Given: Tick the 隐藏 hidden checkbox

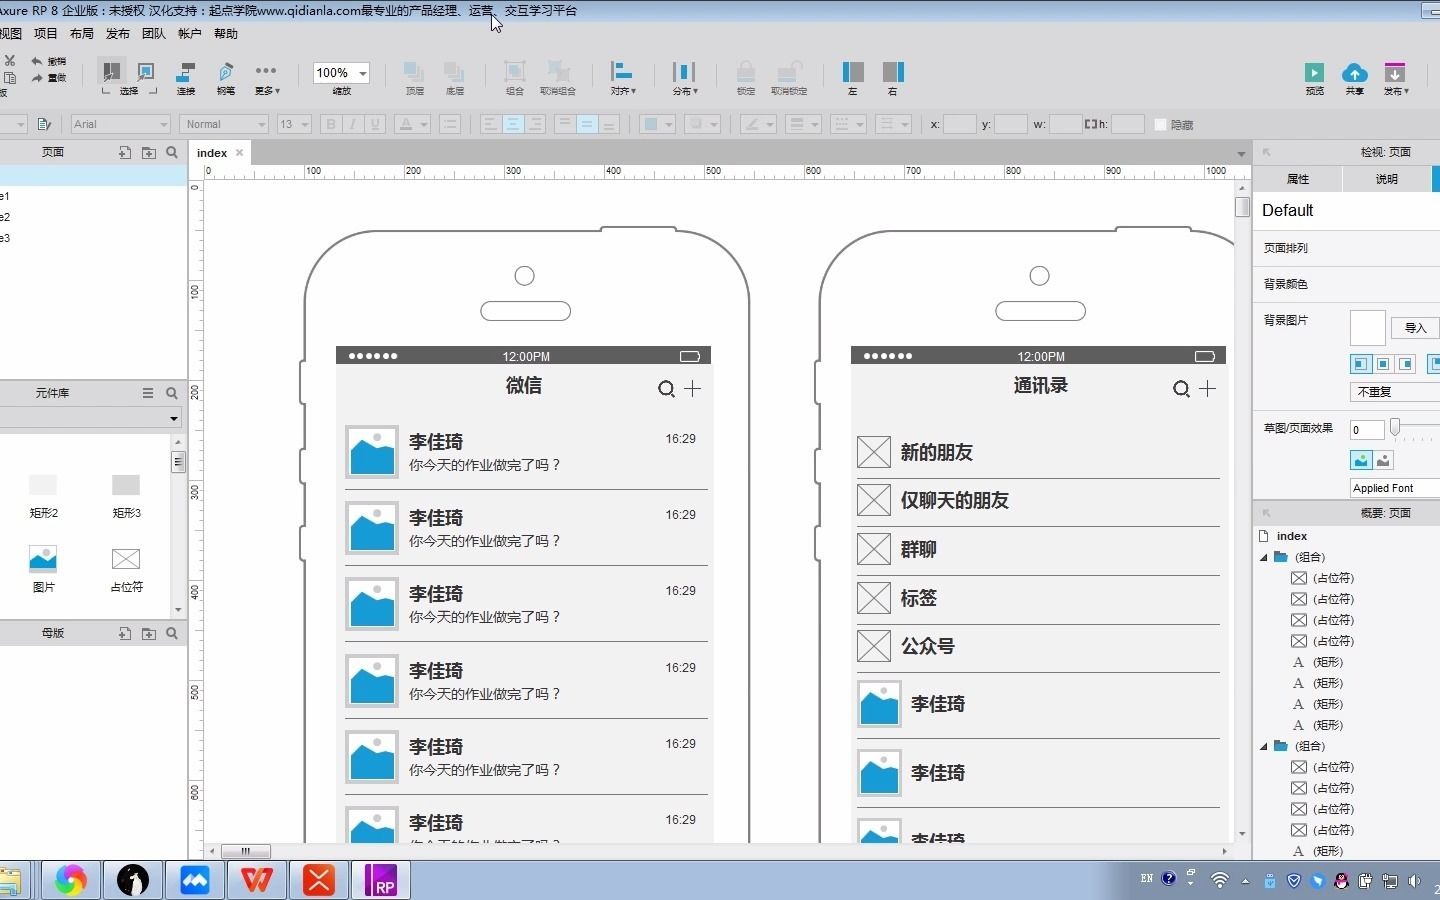Looking at the screenshot, I should (1160, 125).
